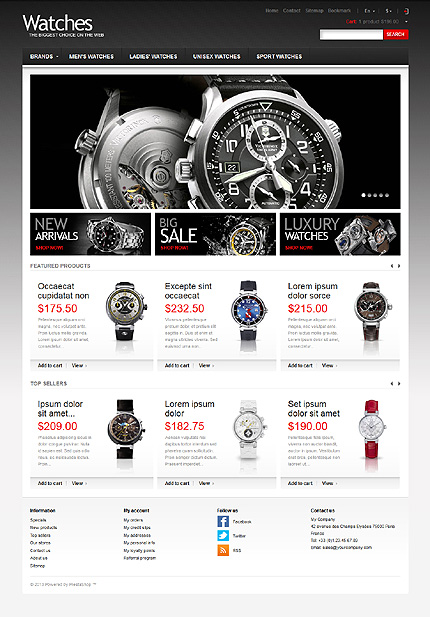Select the last slider pagination dot

[x=387, y=195]
